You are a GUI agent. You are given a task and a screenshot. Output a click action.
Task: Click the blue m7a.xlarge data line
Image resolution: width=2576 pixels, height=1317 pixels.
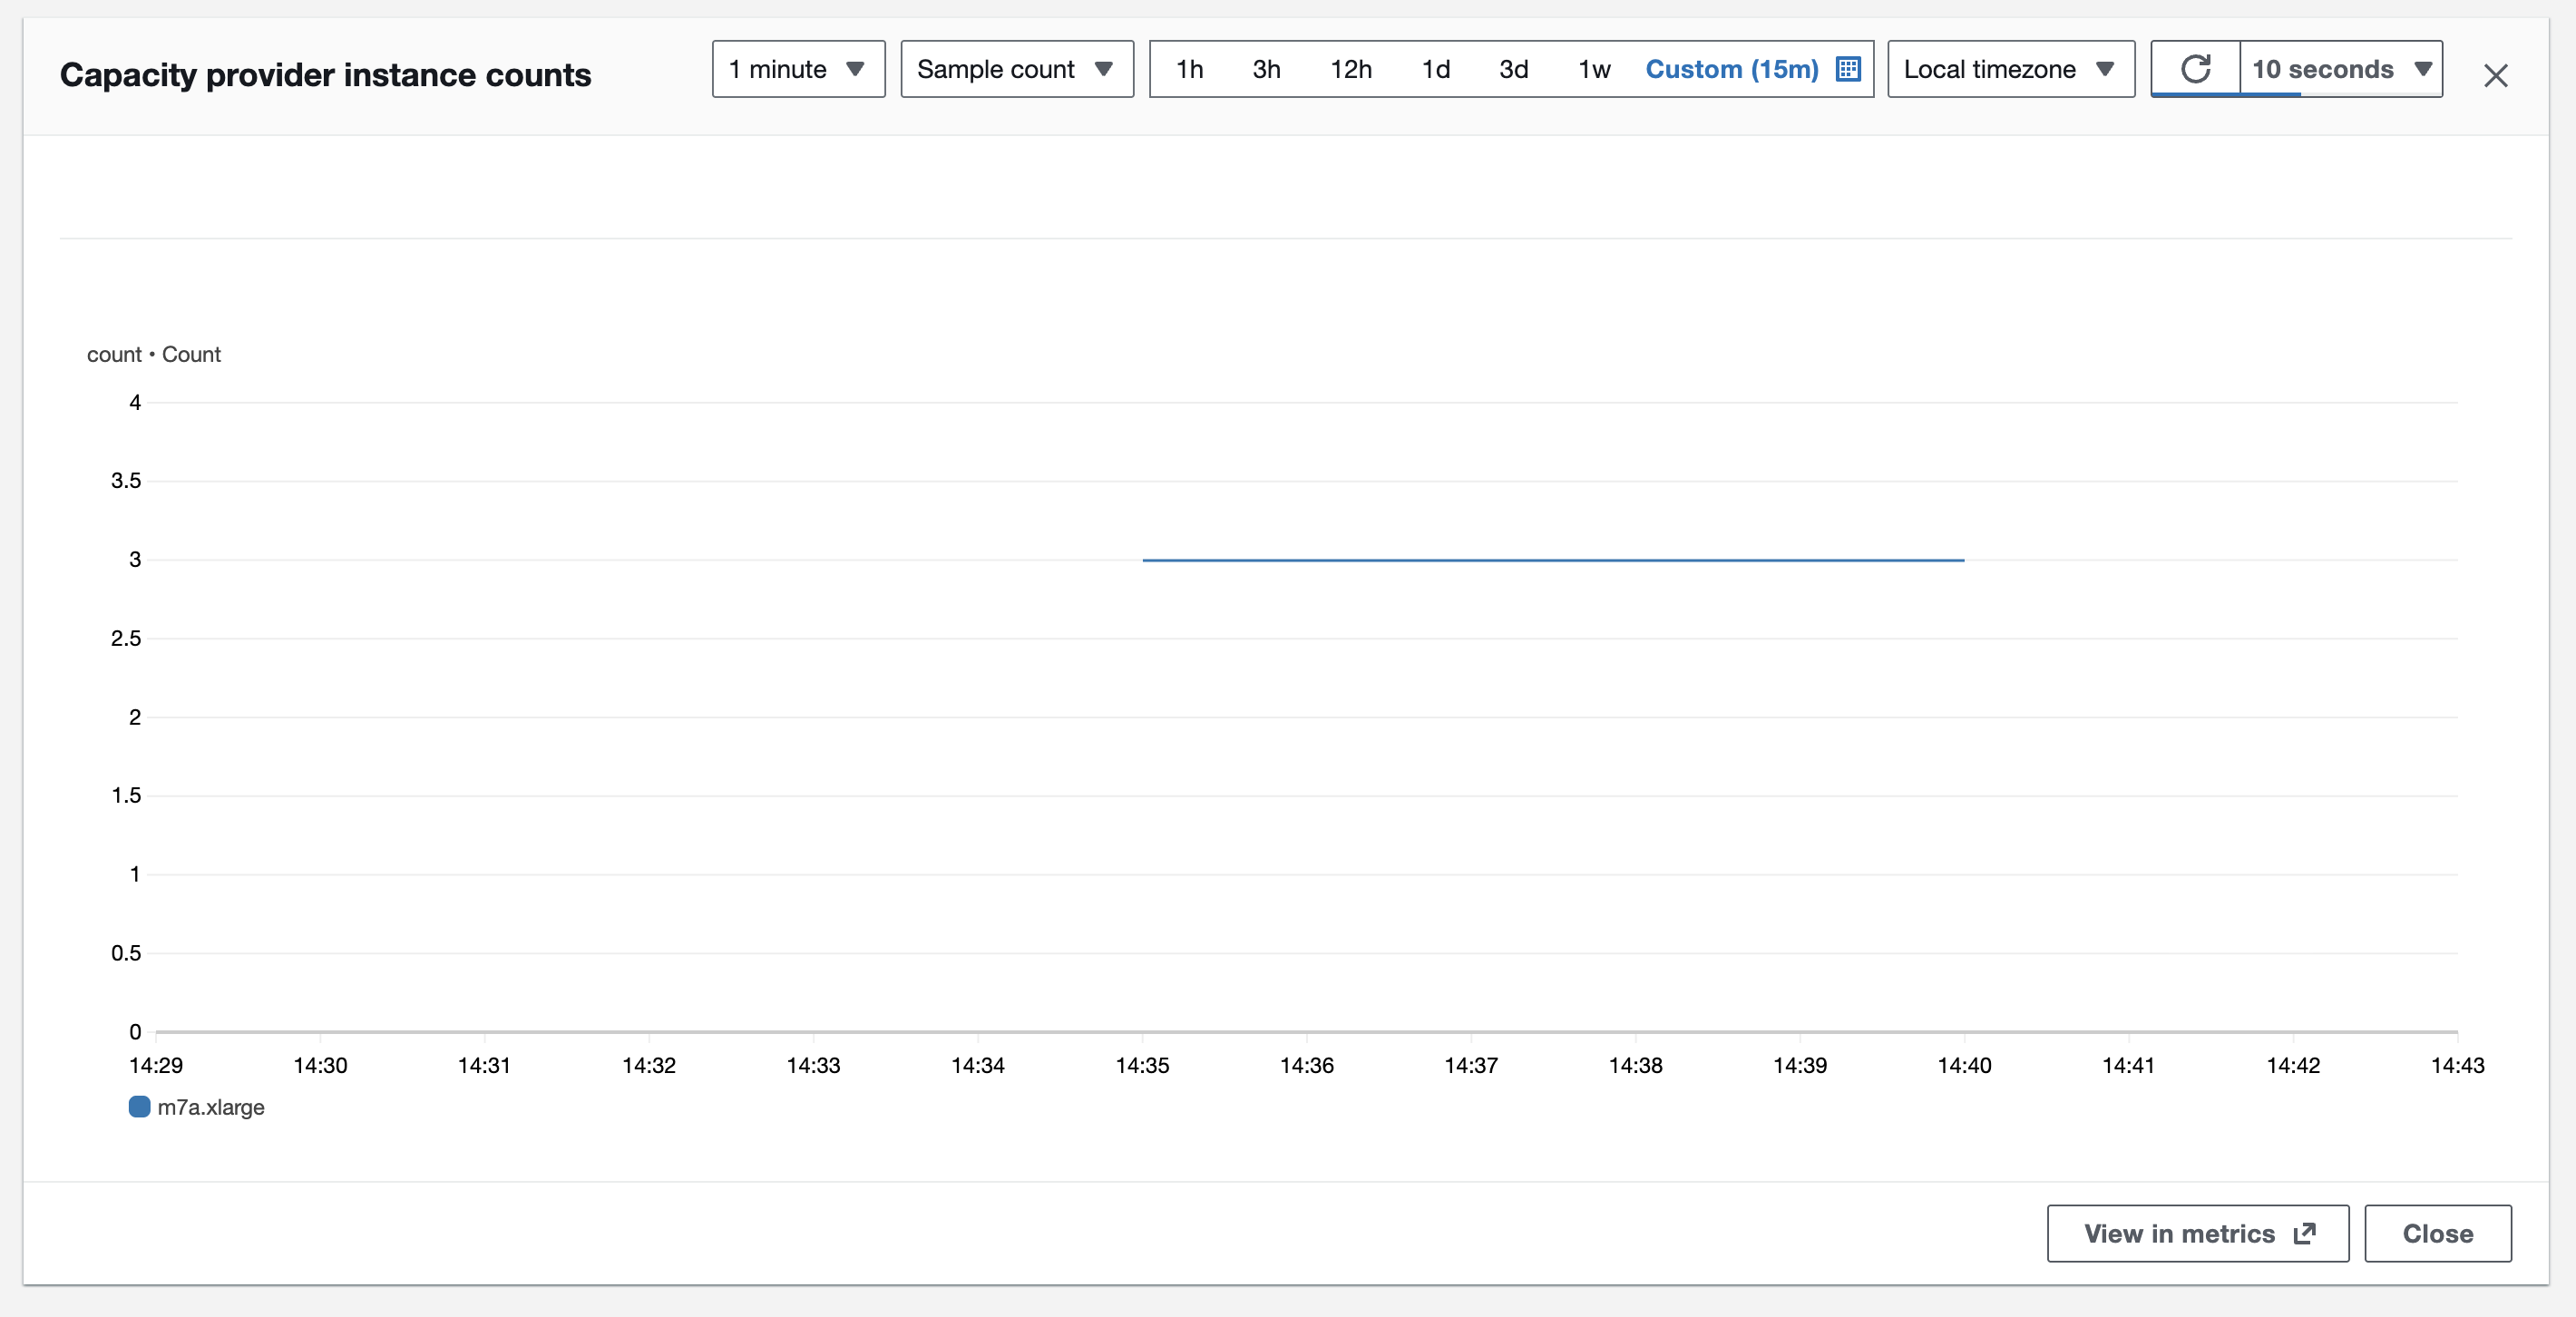pos(1552,560)
